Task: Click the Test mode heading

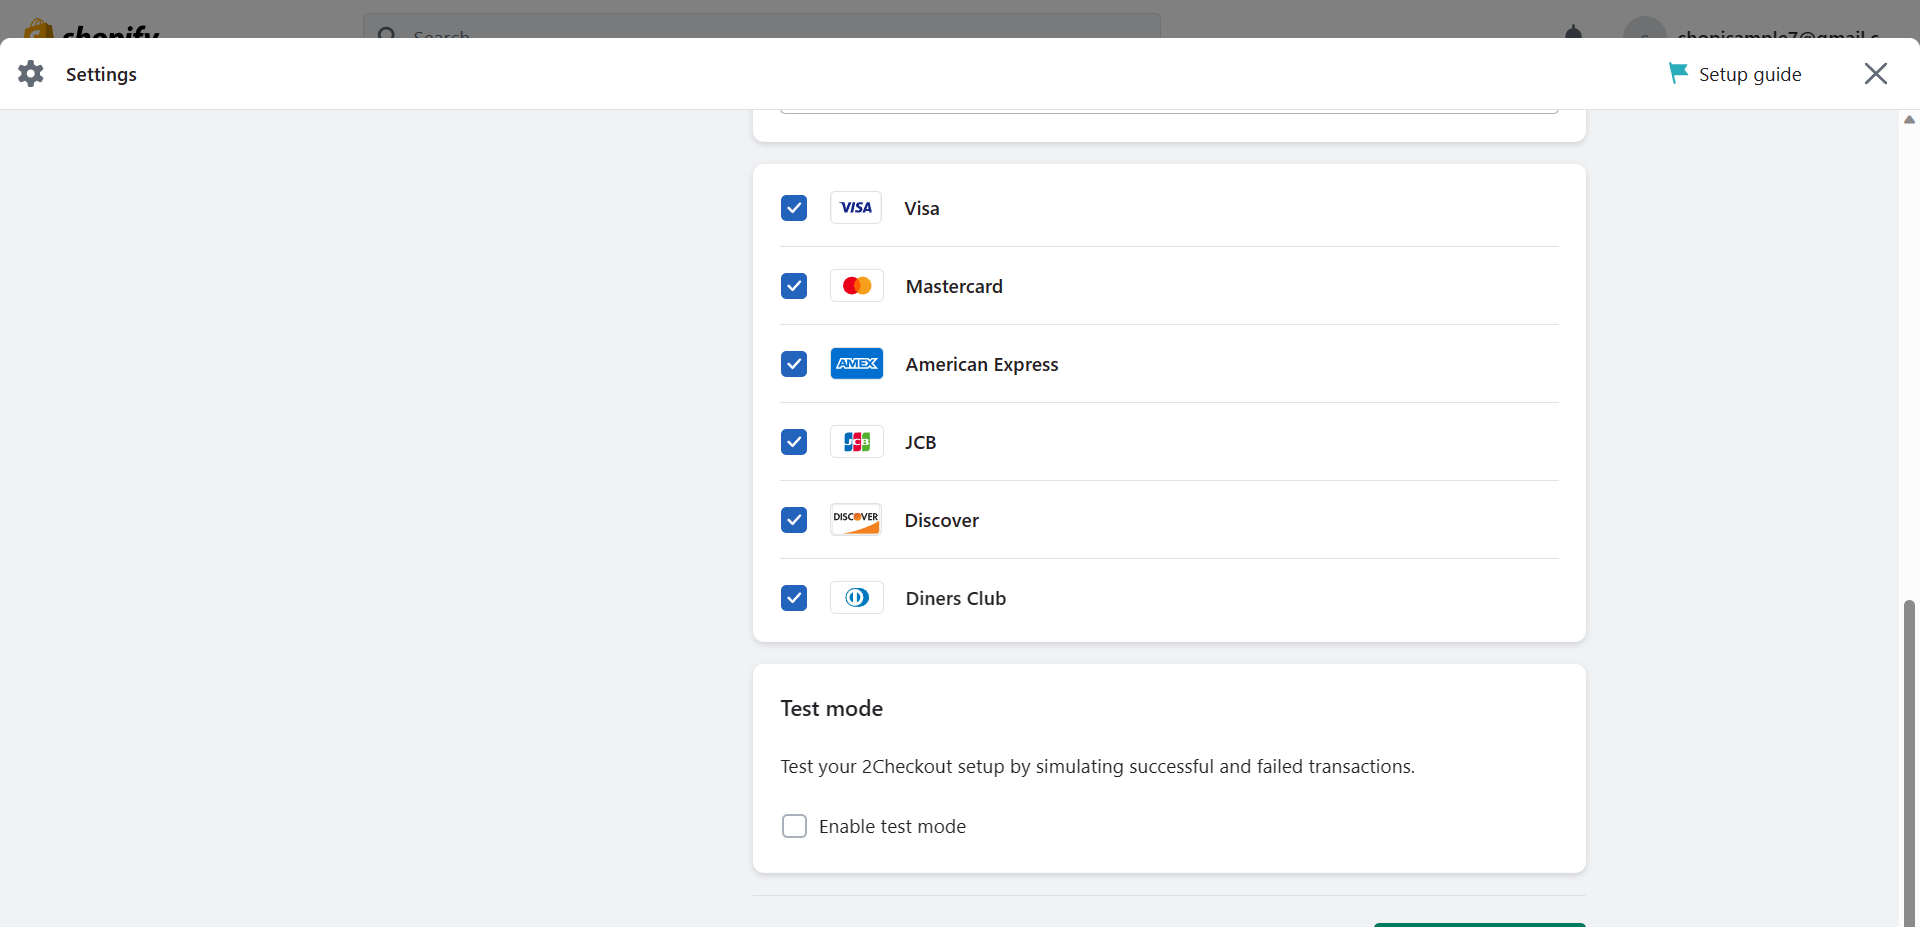Action: tap(832, 708)
